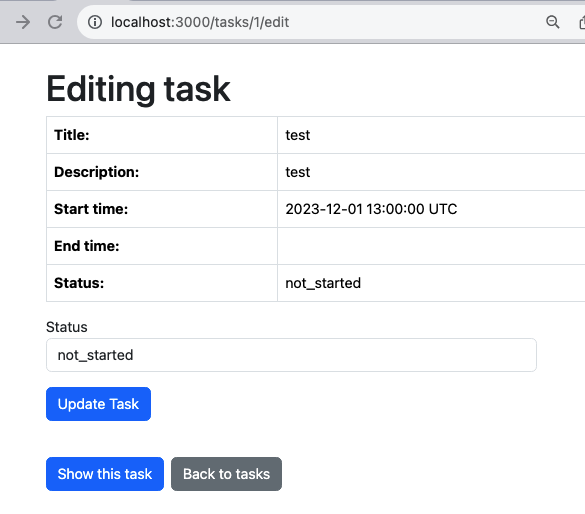Screen dimensions: 585x514
Task: Click the share icon at the address bar edge
Action: point(582,22)
